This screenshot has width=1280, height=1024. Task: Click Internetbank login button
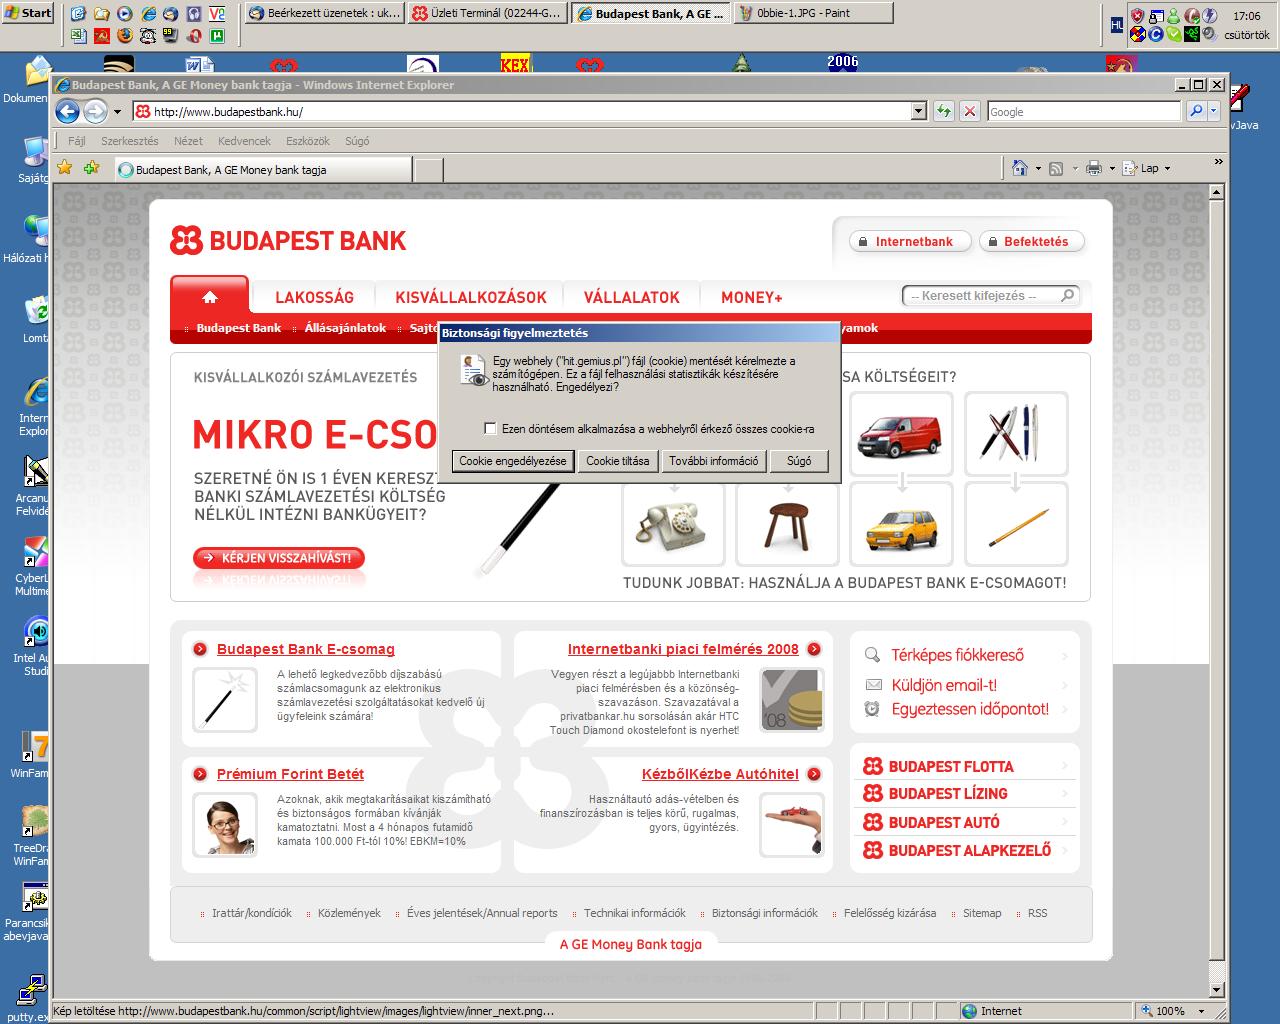[910, 241]
